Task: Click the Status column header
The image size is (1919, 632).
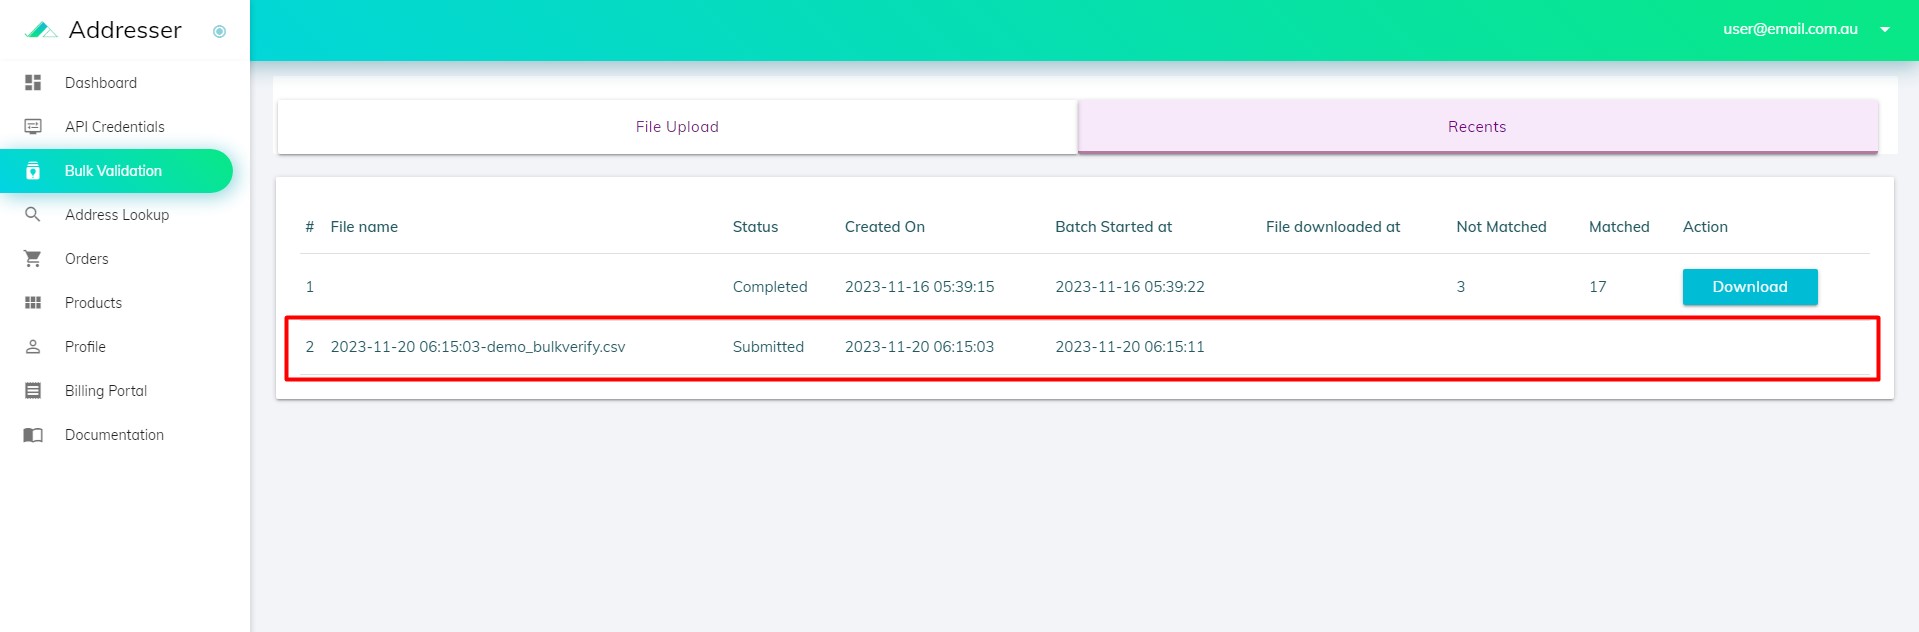Action: 755,227
